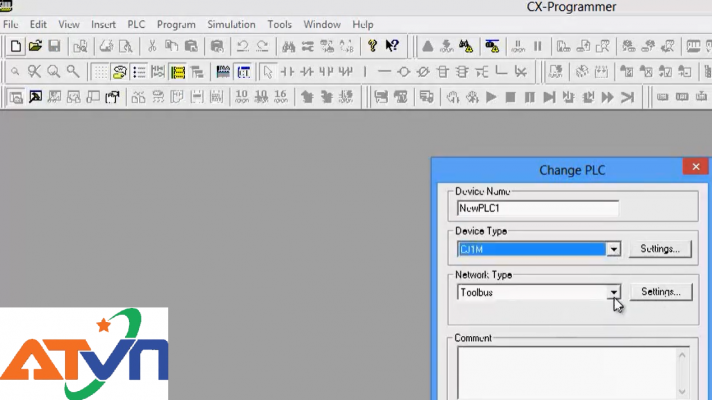Select the CJ1M Device Type combo box
Viewport: 712px width, 400px height.
[x=539, y=249]
